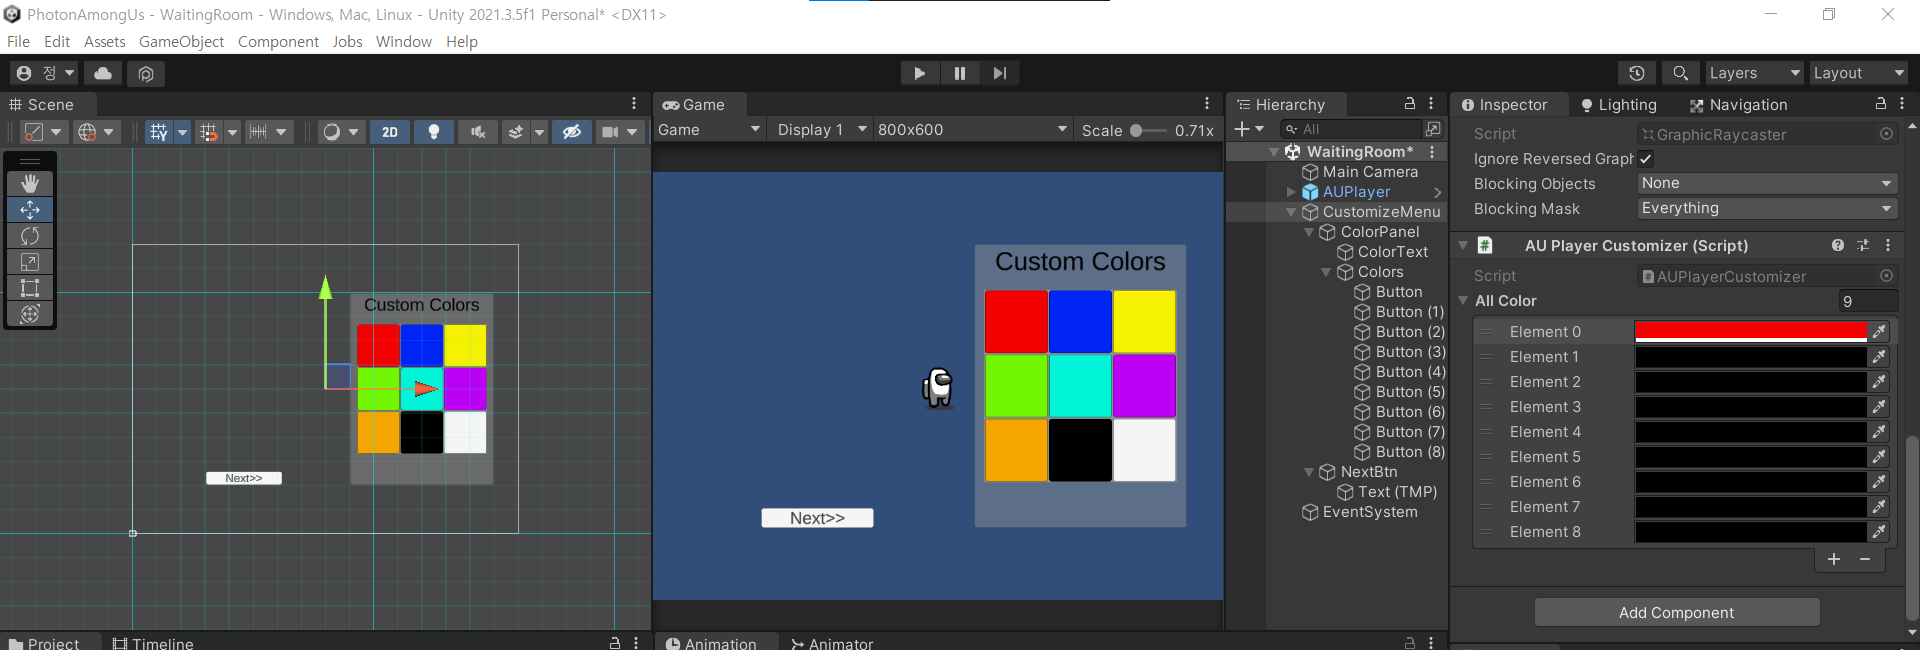Open the Display 1 dropdown

coord(822,130)
